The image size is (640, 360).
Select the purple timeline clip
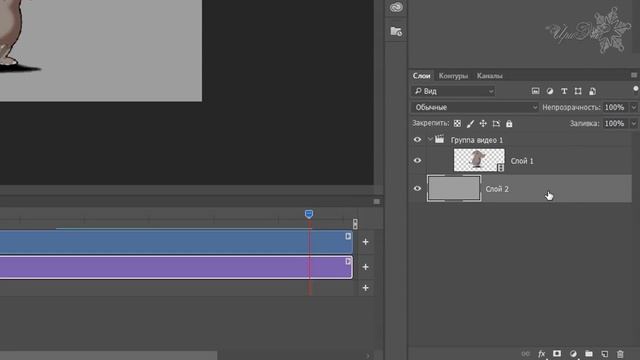point(176,267)
